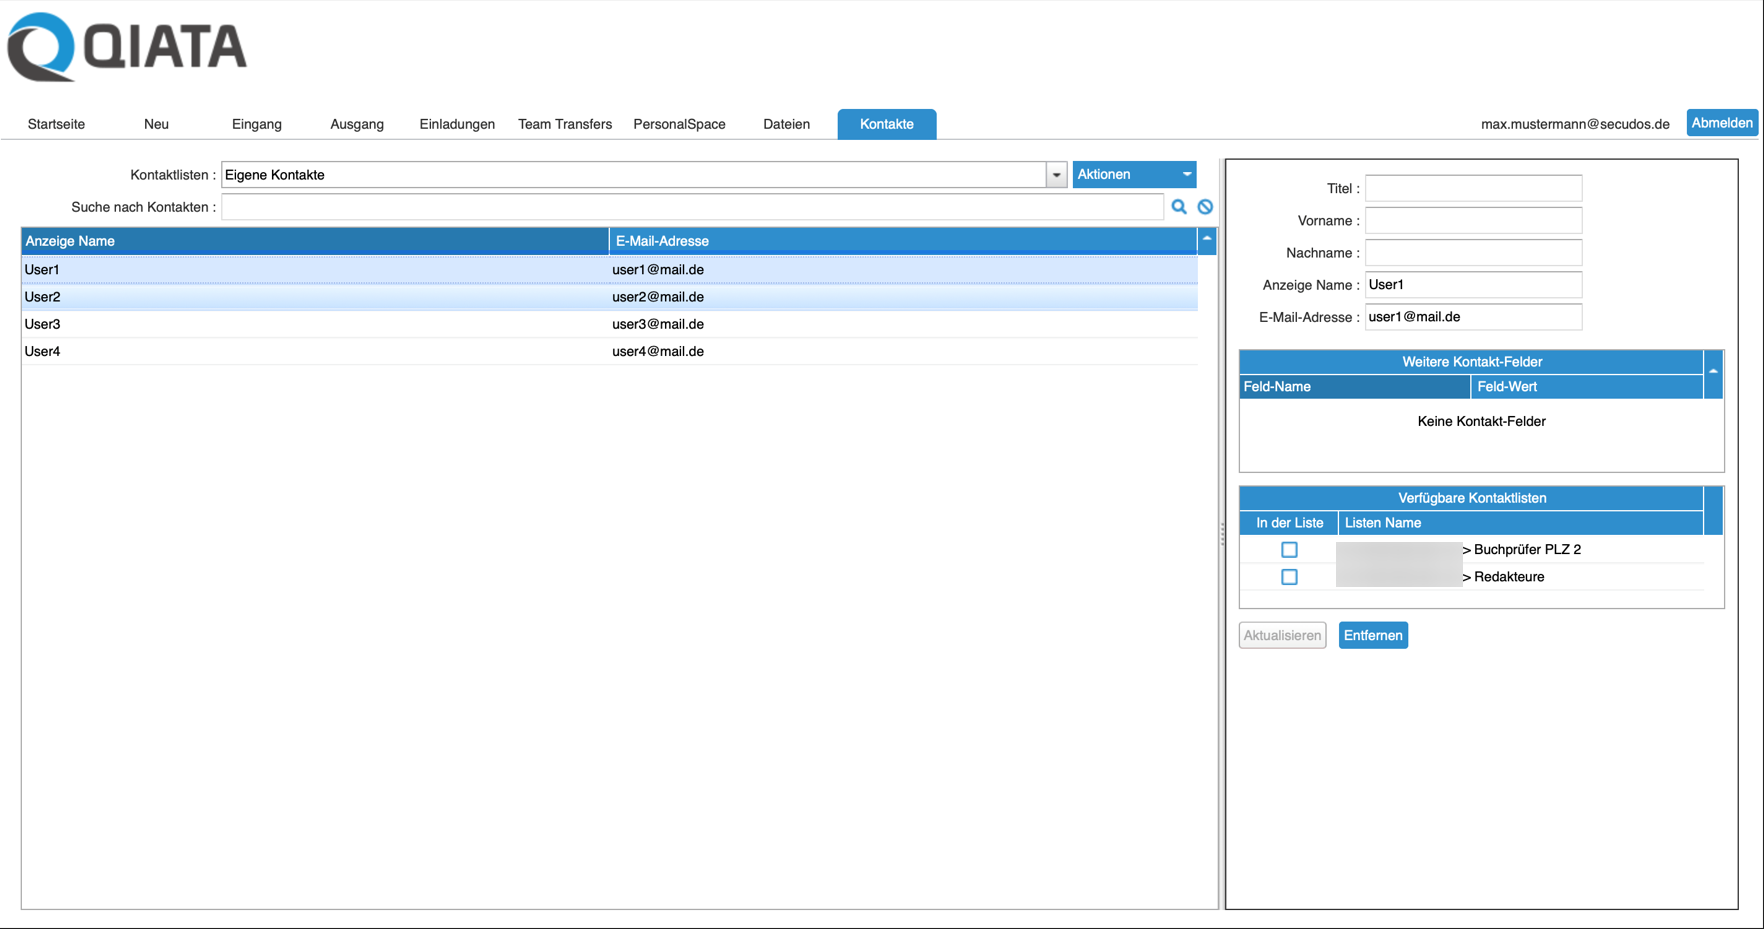Click the QIATA logo
The height and width of the screenshot is (929, 1764).
click(x=127, y=47)
